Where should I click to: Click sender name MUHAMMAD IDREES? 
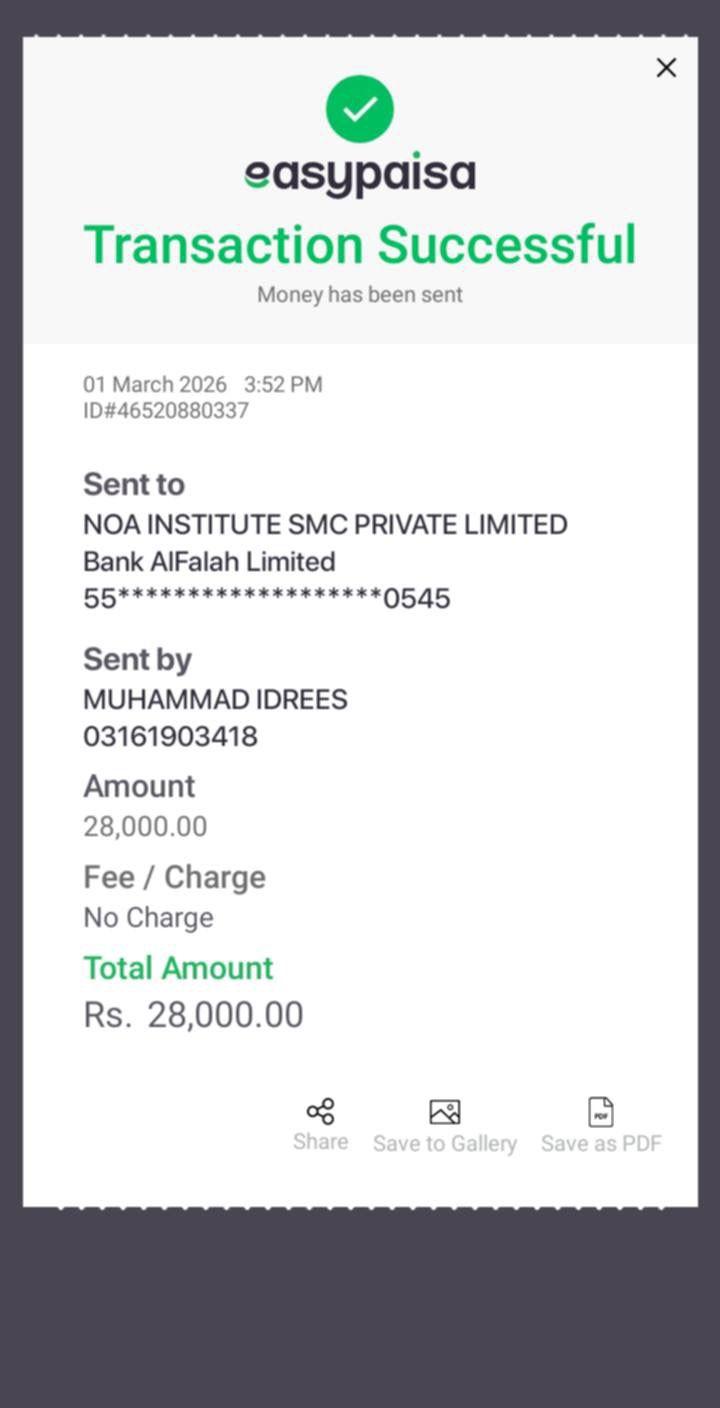tap(215, 699)
